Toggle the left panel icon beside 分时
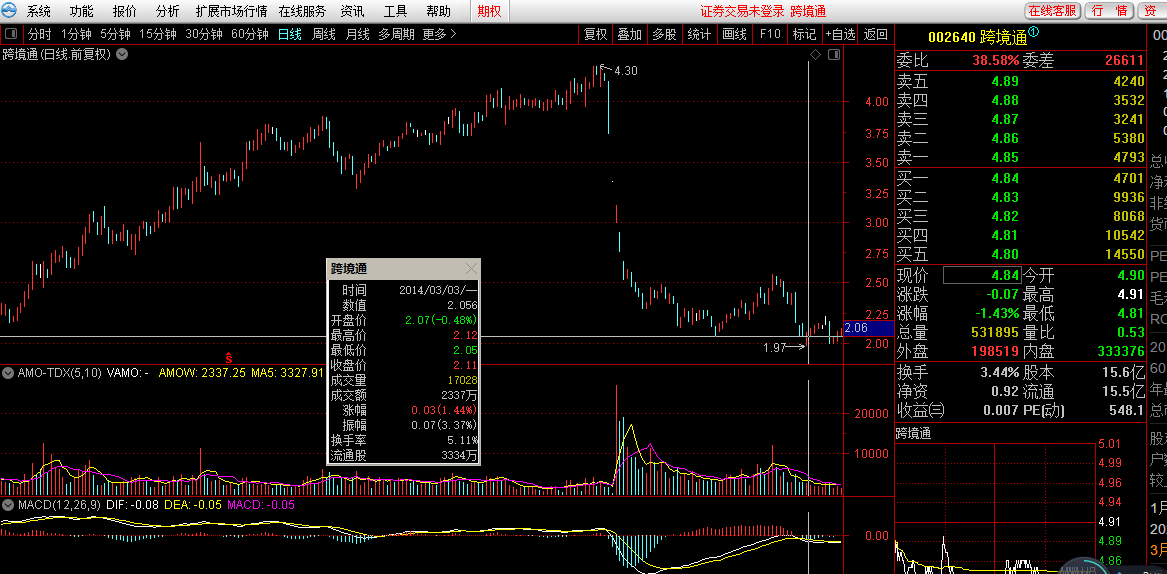1167x574 pixels. [x=11, y=34]
